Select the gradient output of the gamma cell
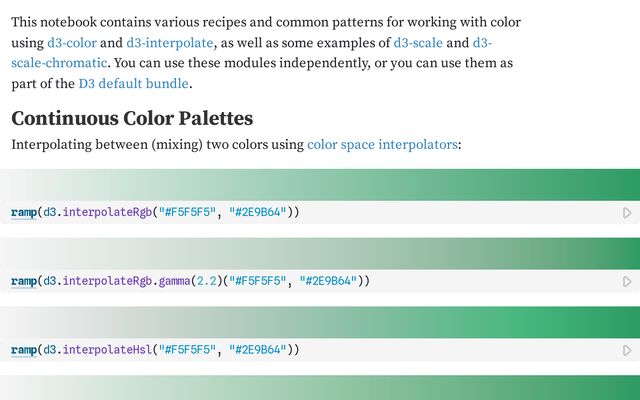Image resolution: width=640 pixels, height=400 pixels. 320,252
